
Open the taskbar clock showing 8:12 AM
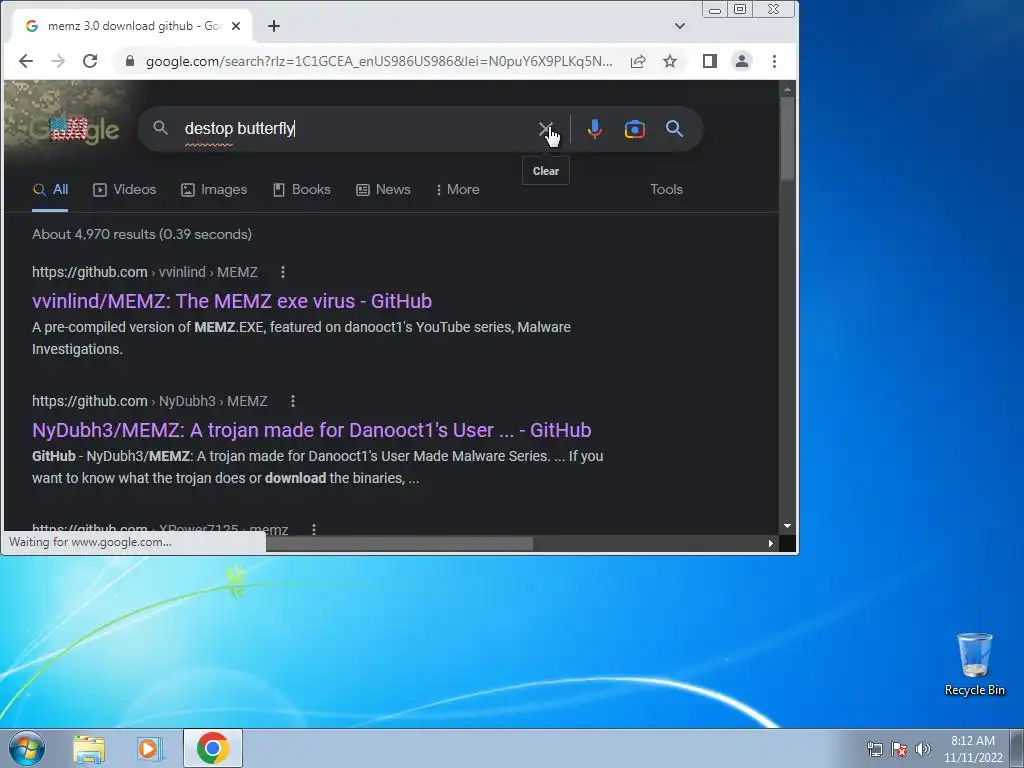coord(973,749)
